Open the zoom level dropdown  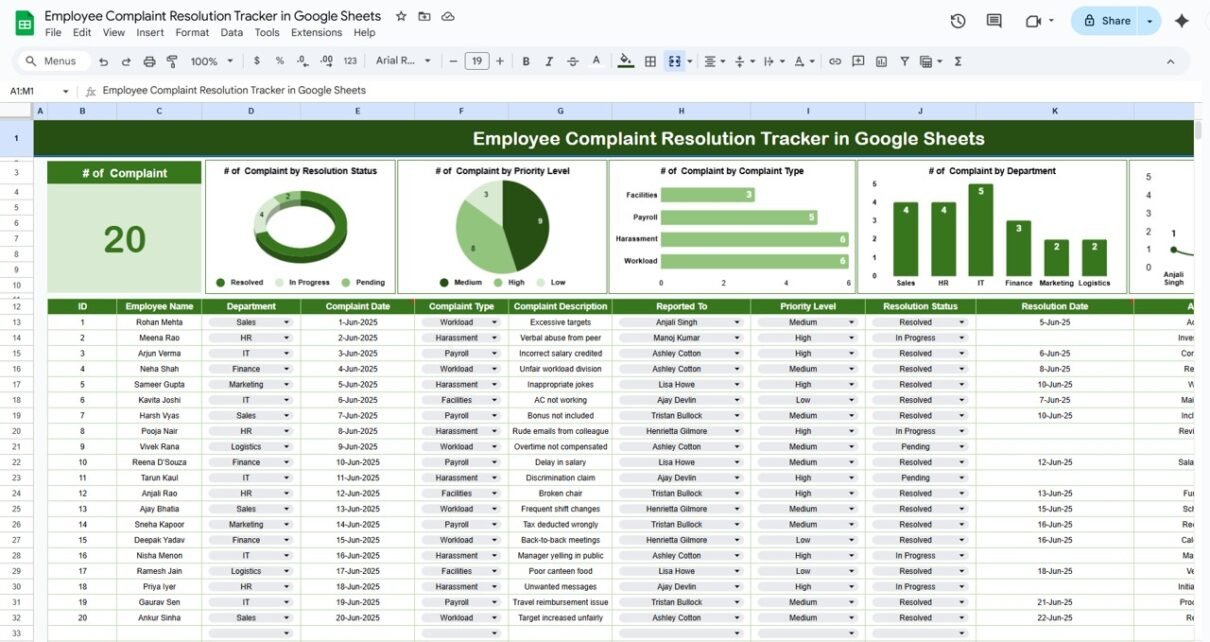click(210, 61)
